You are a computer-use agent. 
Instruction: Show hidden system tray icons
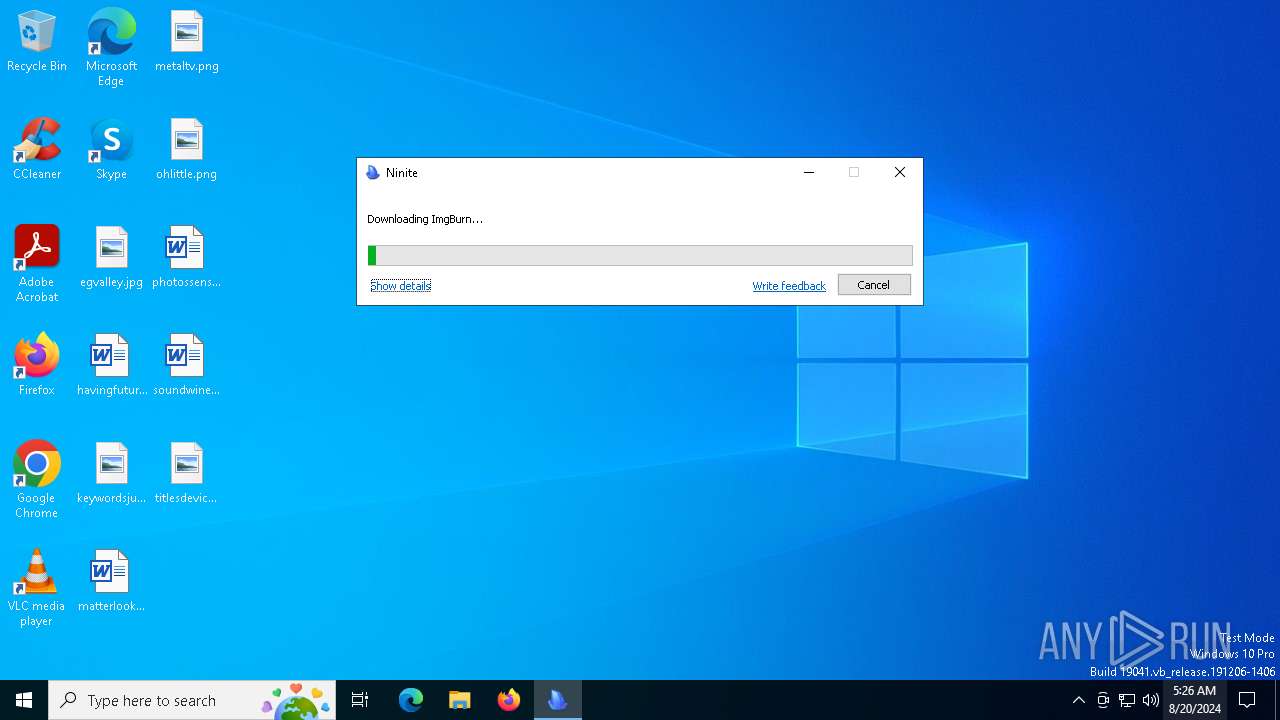(x=1079, y=700)
